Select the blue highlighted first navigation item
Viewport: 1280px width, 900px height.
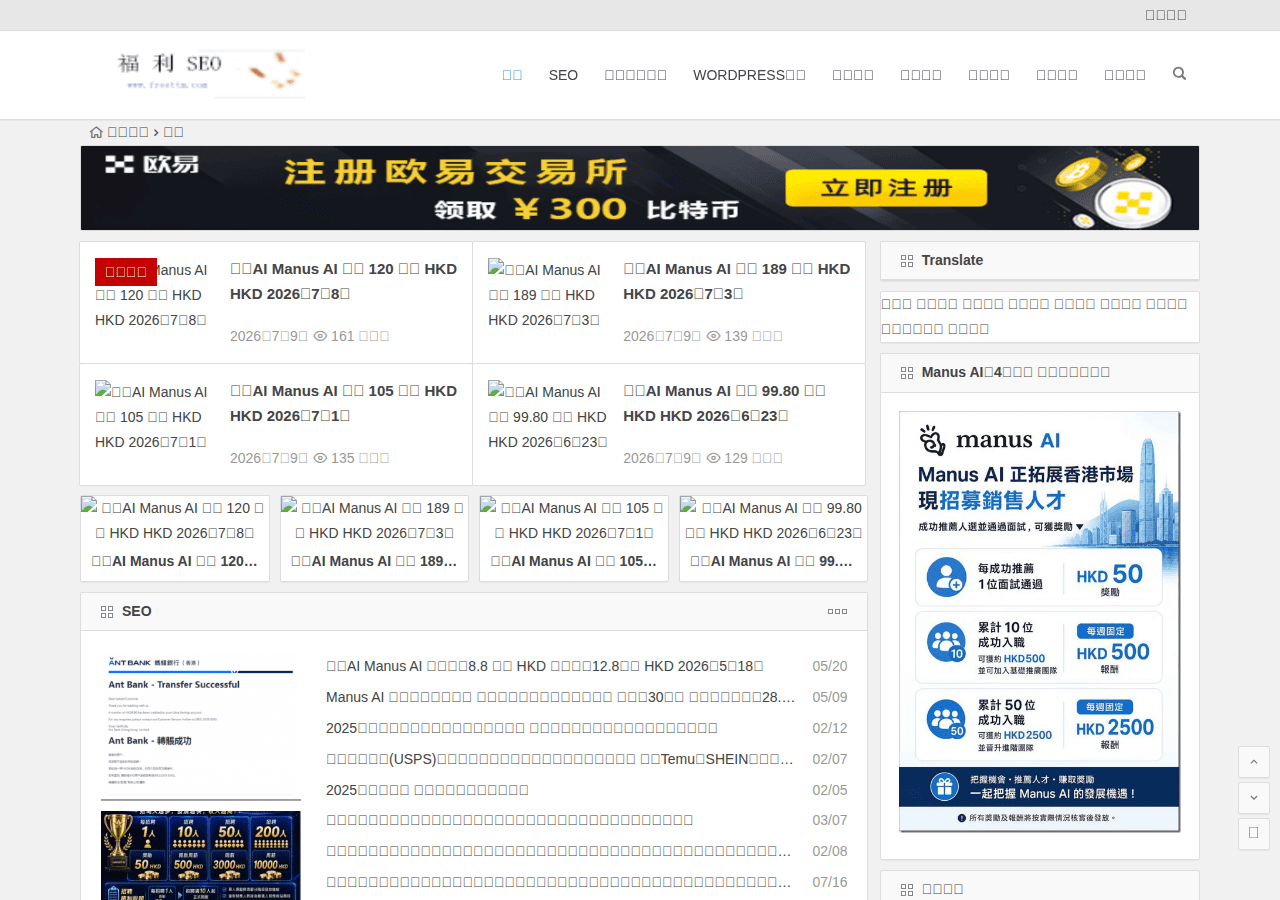(x=512, y=75)
